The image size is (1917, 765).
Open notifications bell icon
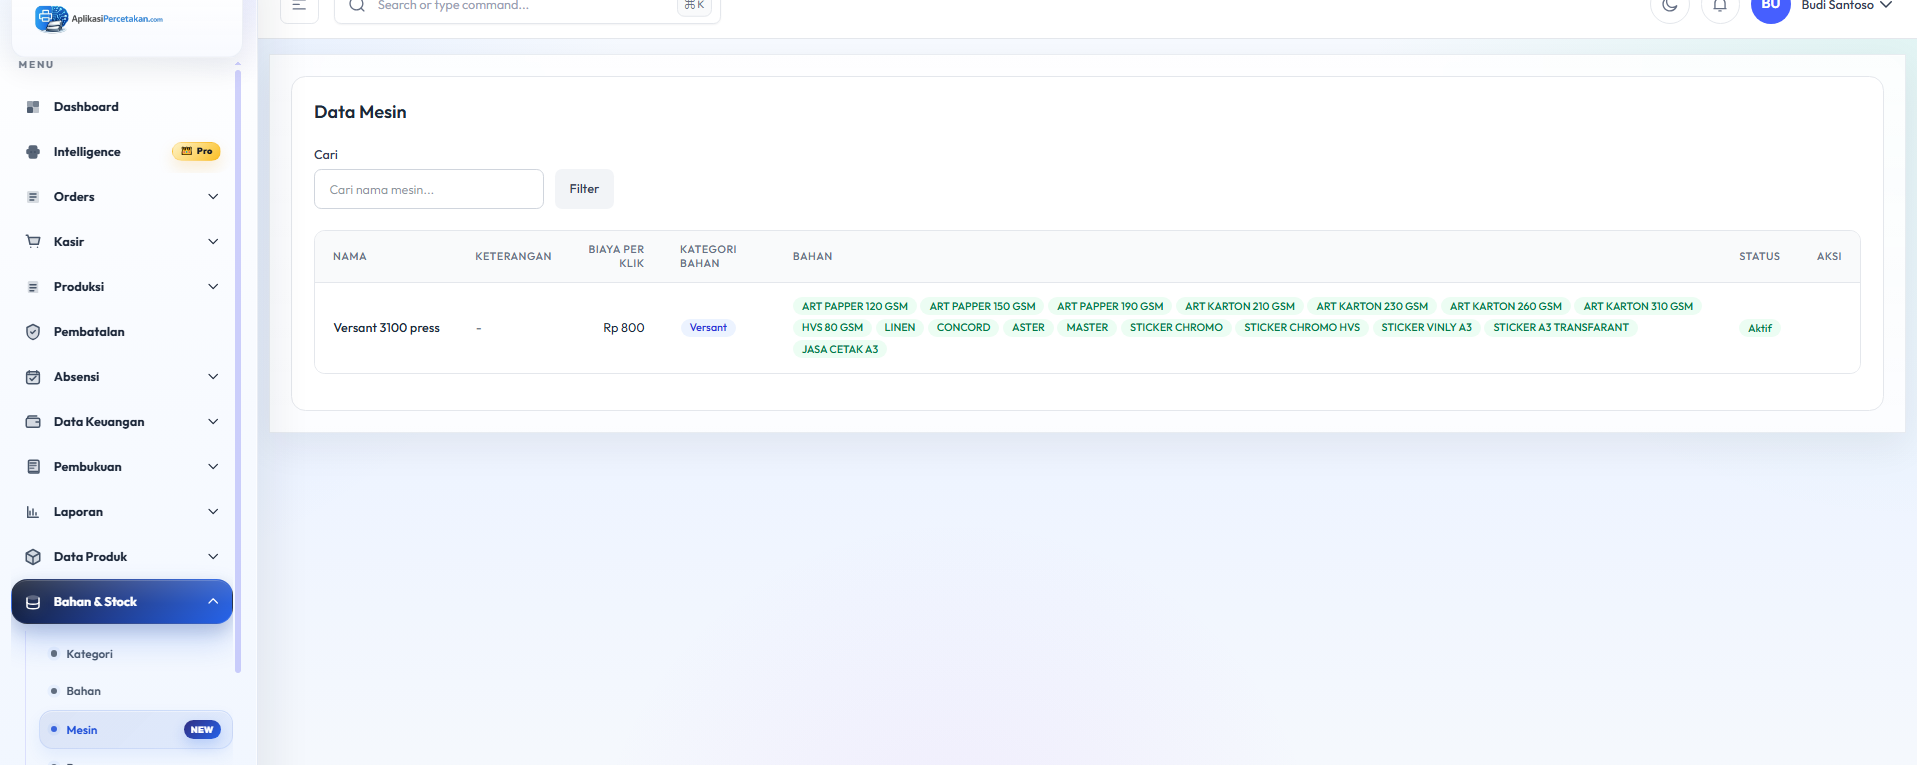1720,6
